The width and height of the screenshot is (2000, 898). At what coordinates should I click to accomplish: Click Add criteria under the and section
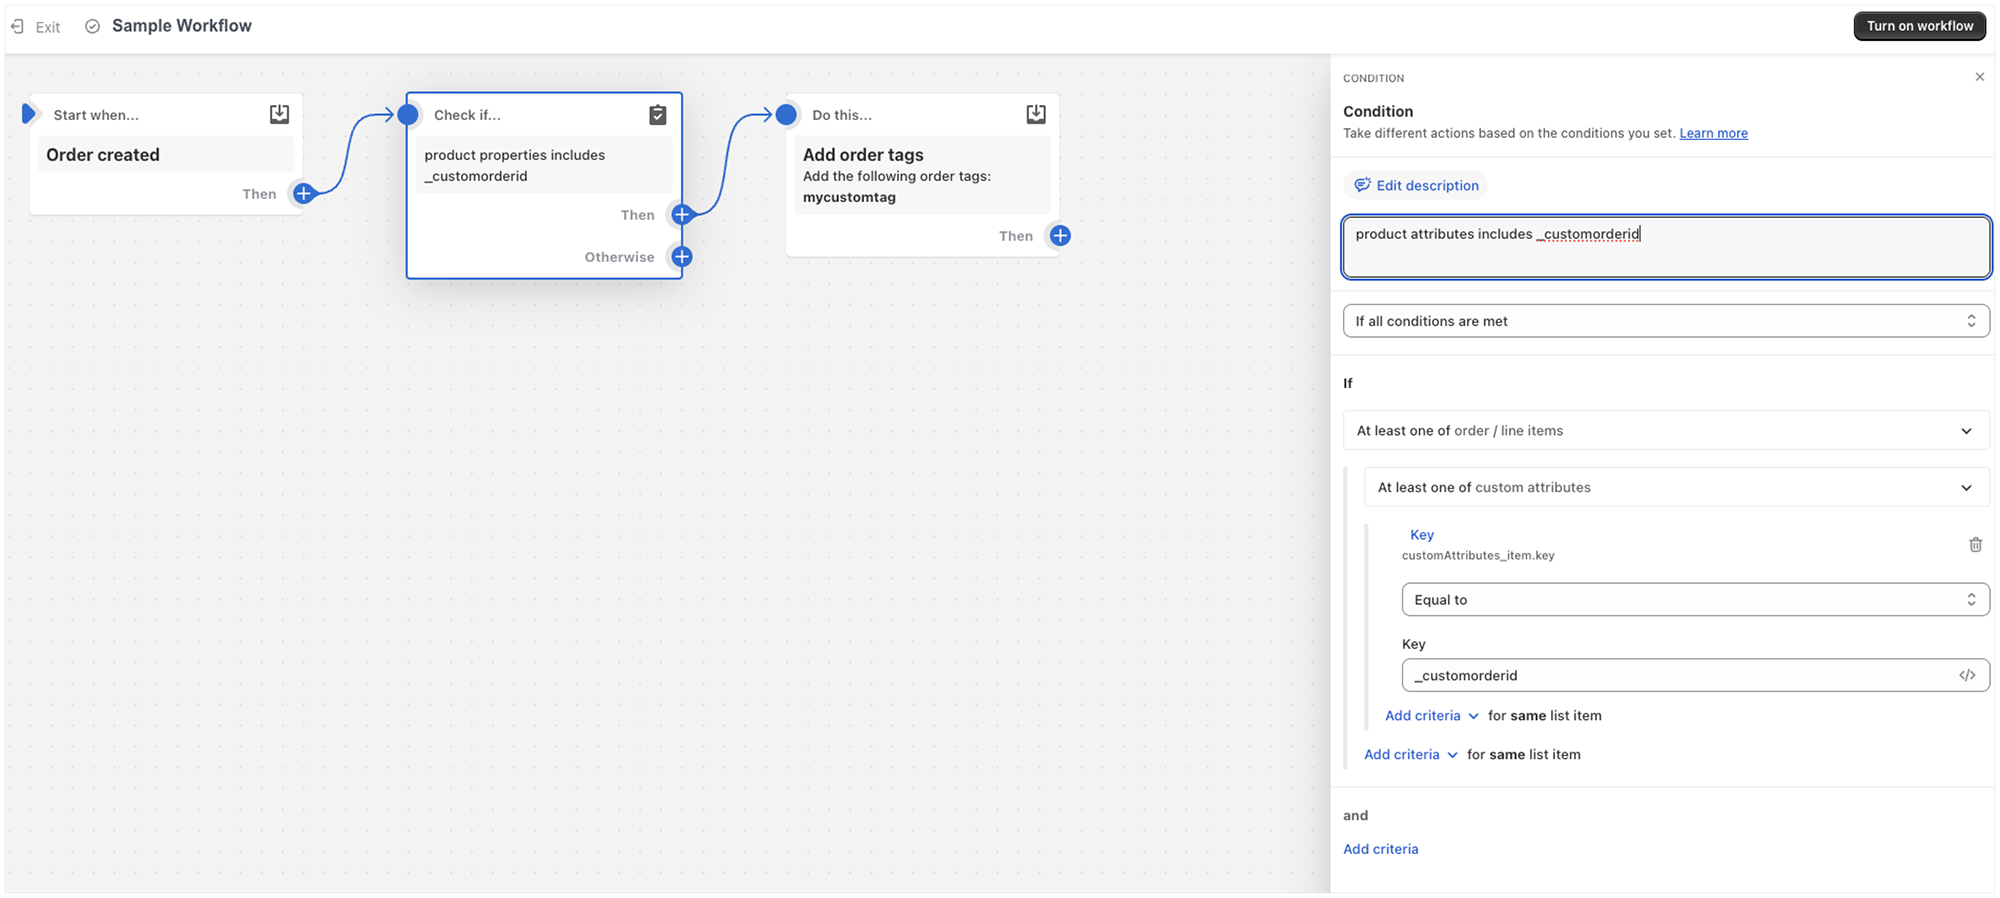pos(1380,849)
